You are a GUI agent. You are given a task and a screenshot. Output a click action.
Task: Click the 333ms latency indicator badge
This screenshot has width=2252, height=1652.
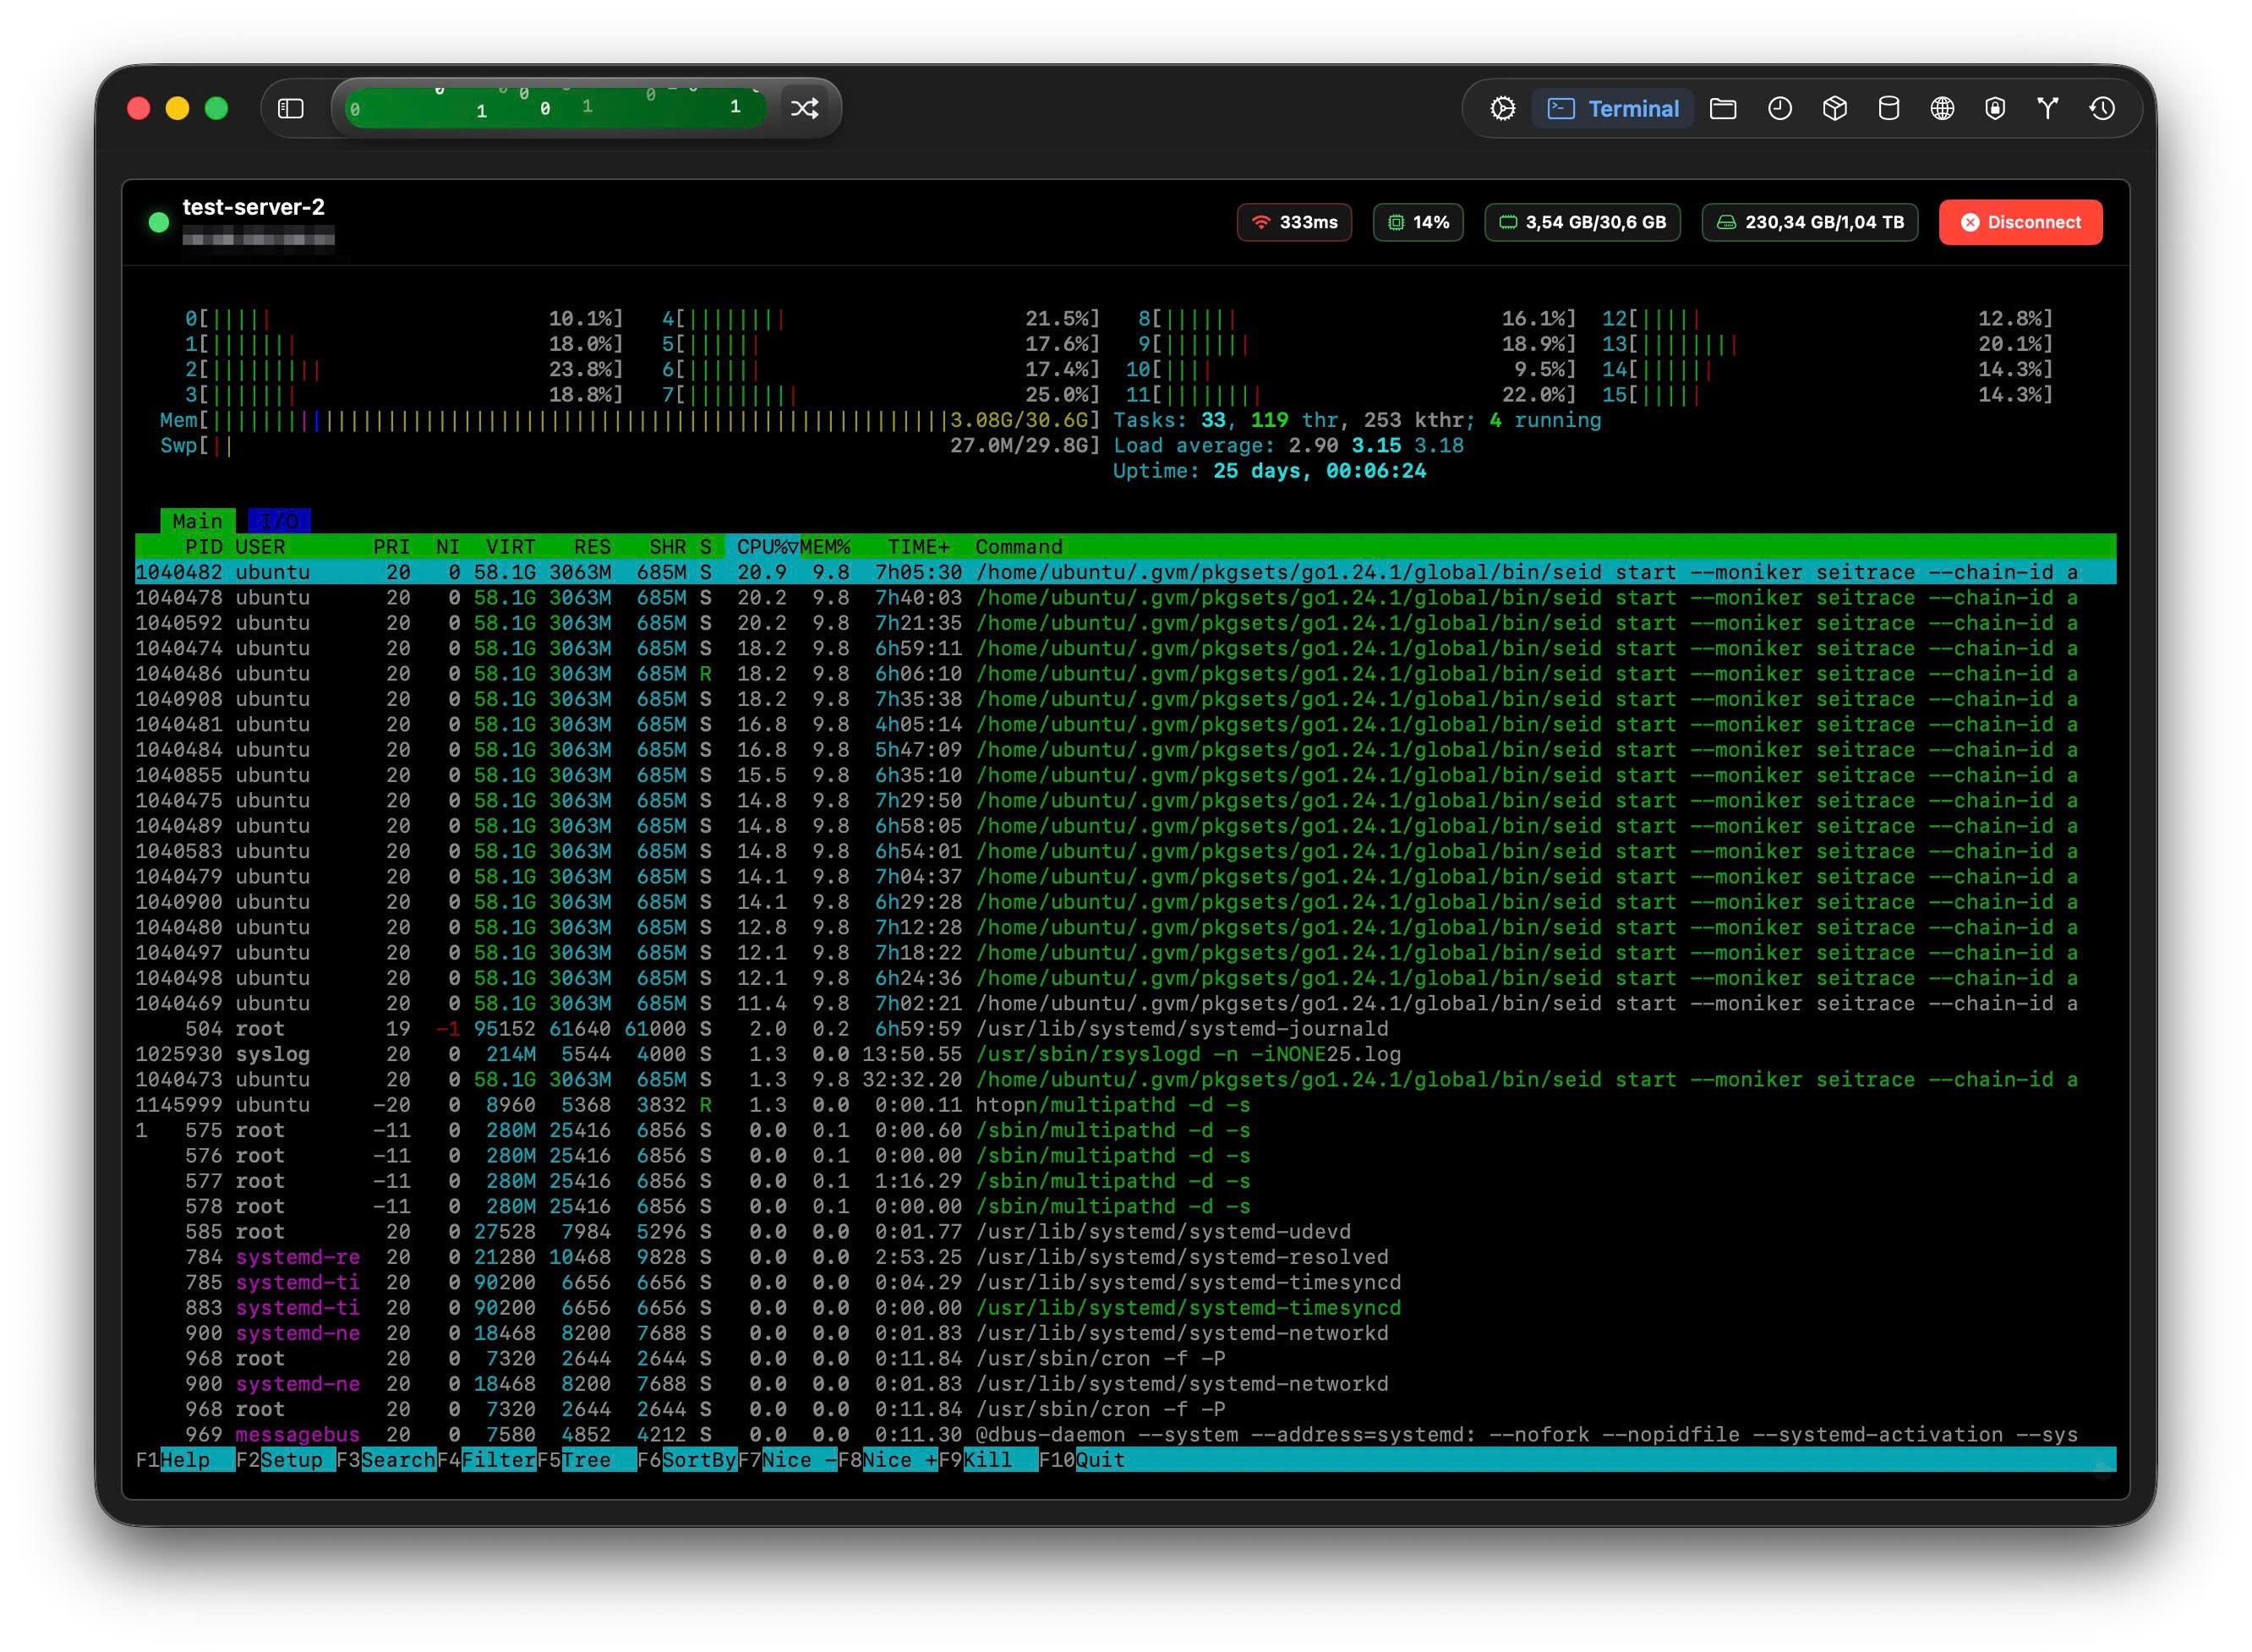point(1293,222)
